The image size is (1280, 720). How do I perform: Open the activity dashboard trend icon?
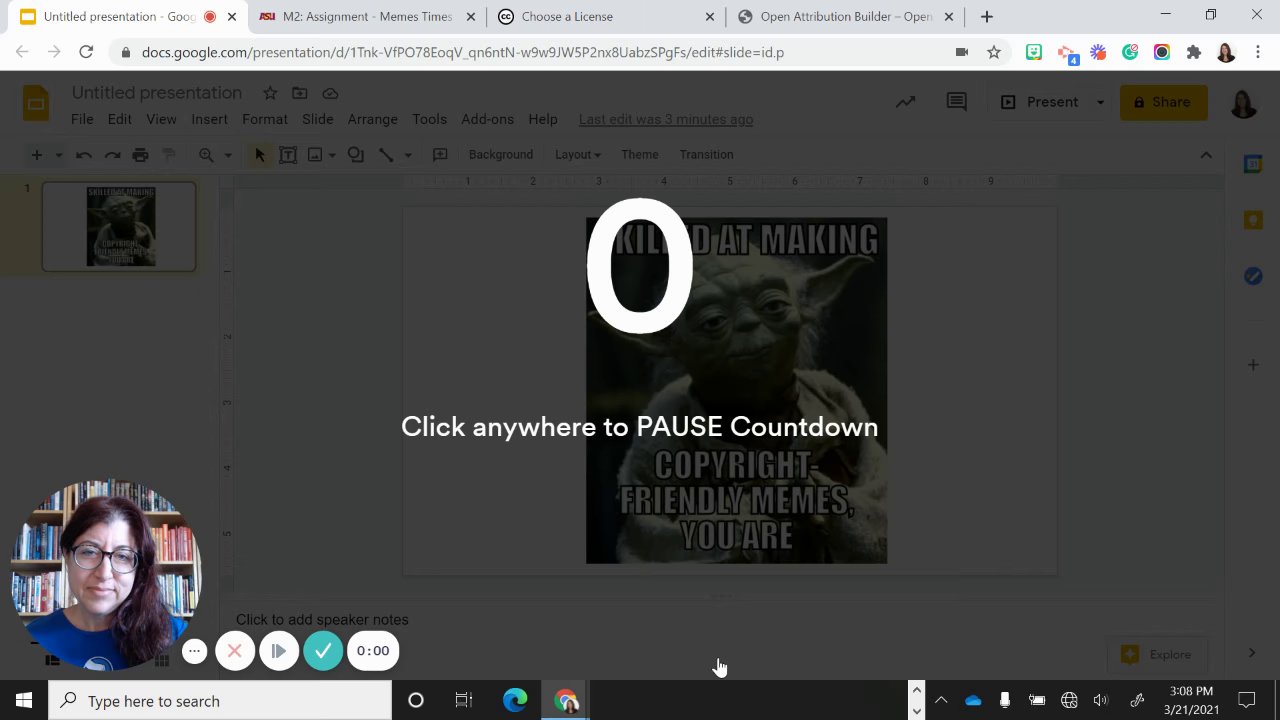[906, 102]
